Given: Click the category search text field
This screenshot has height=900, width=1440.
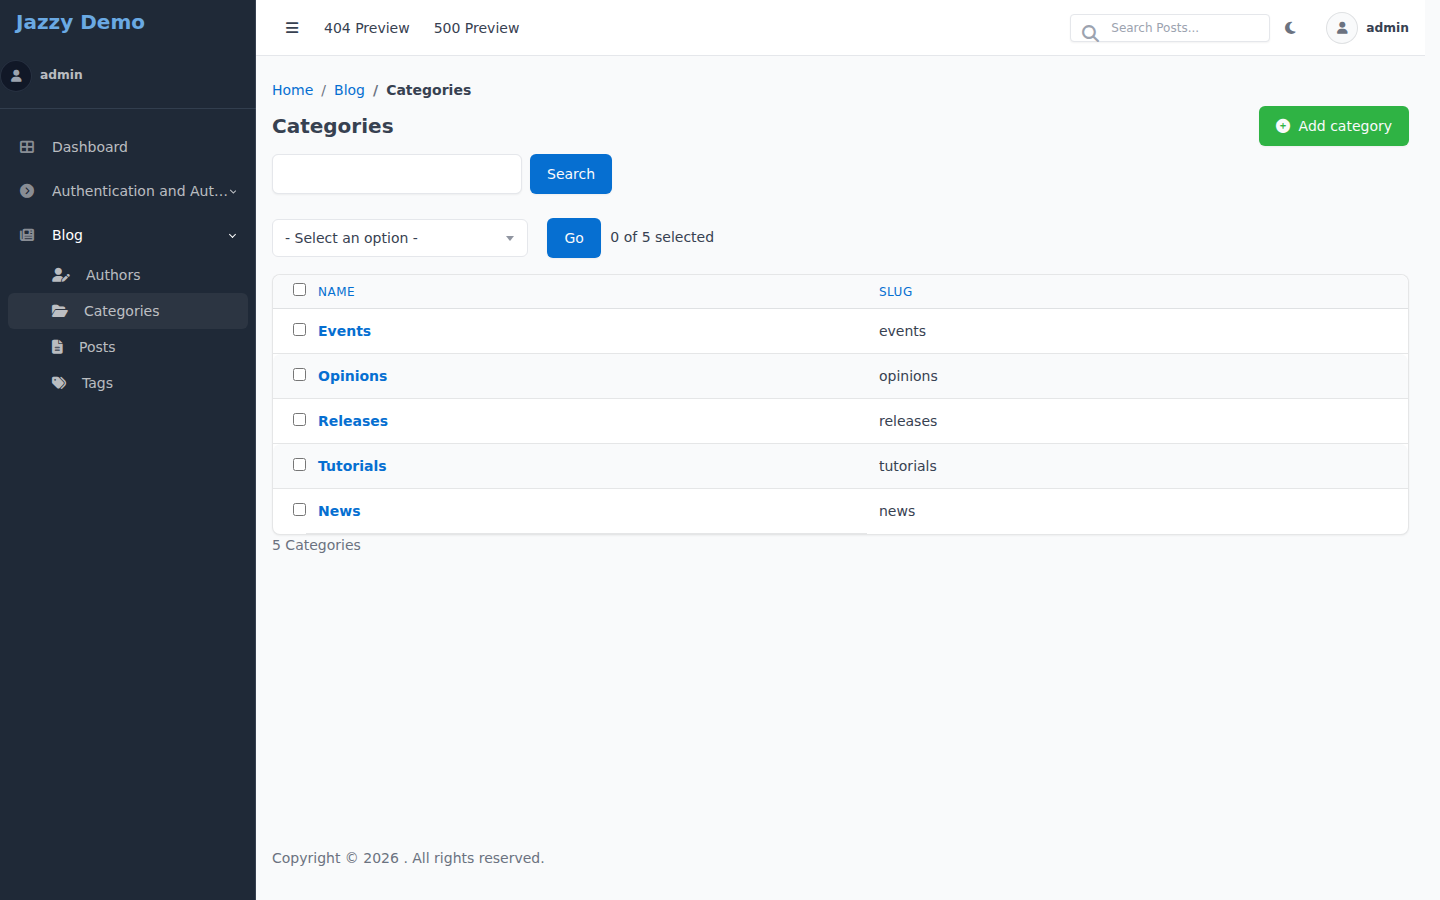Looking at the screenshot, I should pos(397,174).
